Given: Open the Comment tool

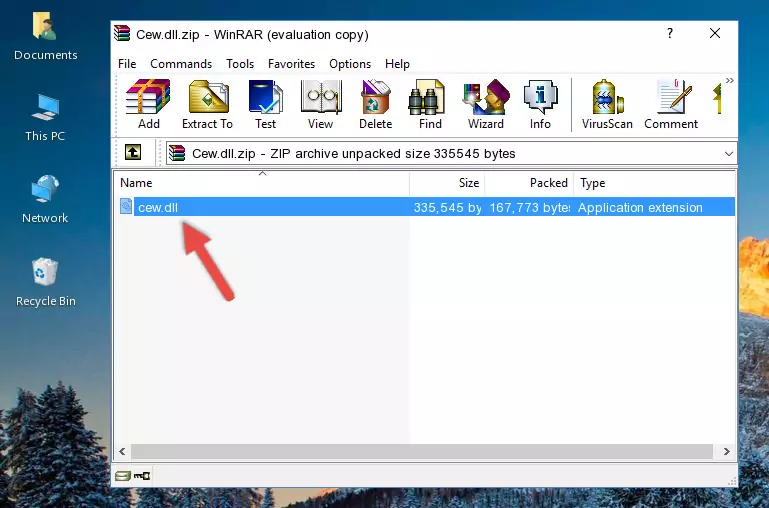Looking at the screenshot, I should pyautogui.click(x=671, y=104).
